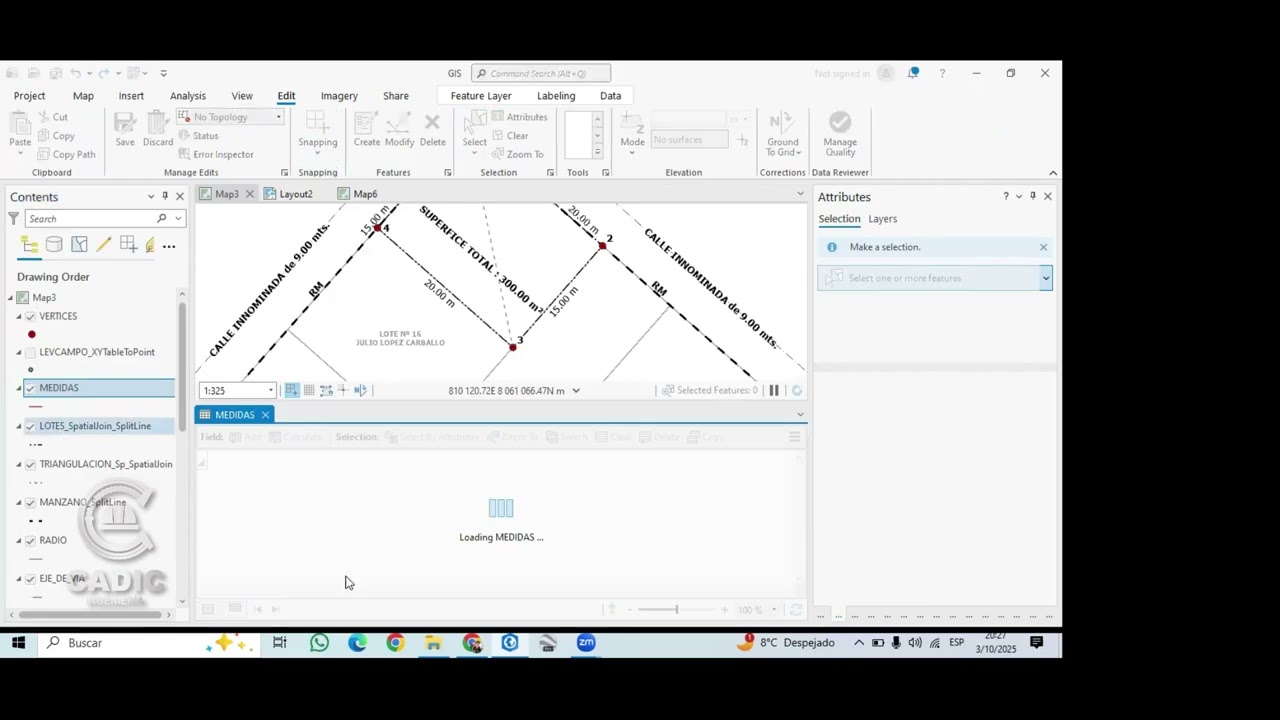Toggle LOTES_SpatialJoin_SplitLine layer visibility
1280x720 pixels.
(x=30, y=426)
